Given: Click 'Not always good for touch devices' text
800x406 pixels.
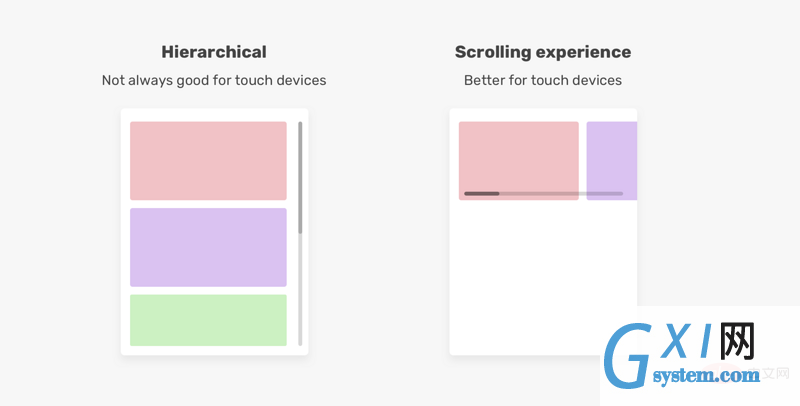Looking at the screenshot, I should click(x=214, y=81).
